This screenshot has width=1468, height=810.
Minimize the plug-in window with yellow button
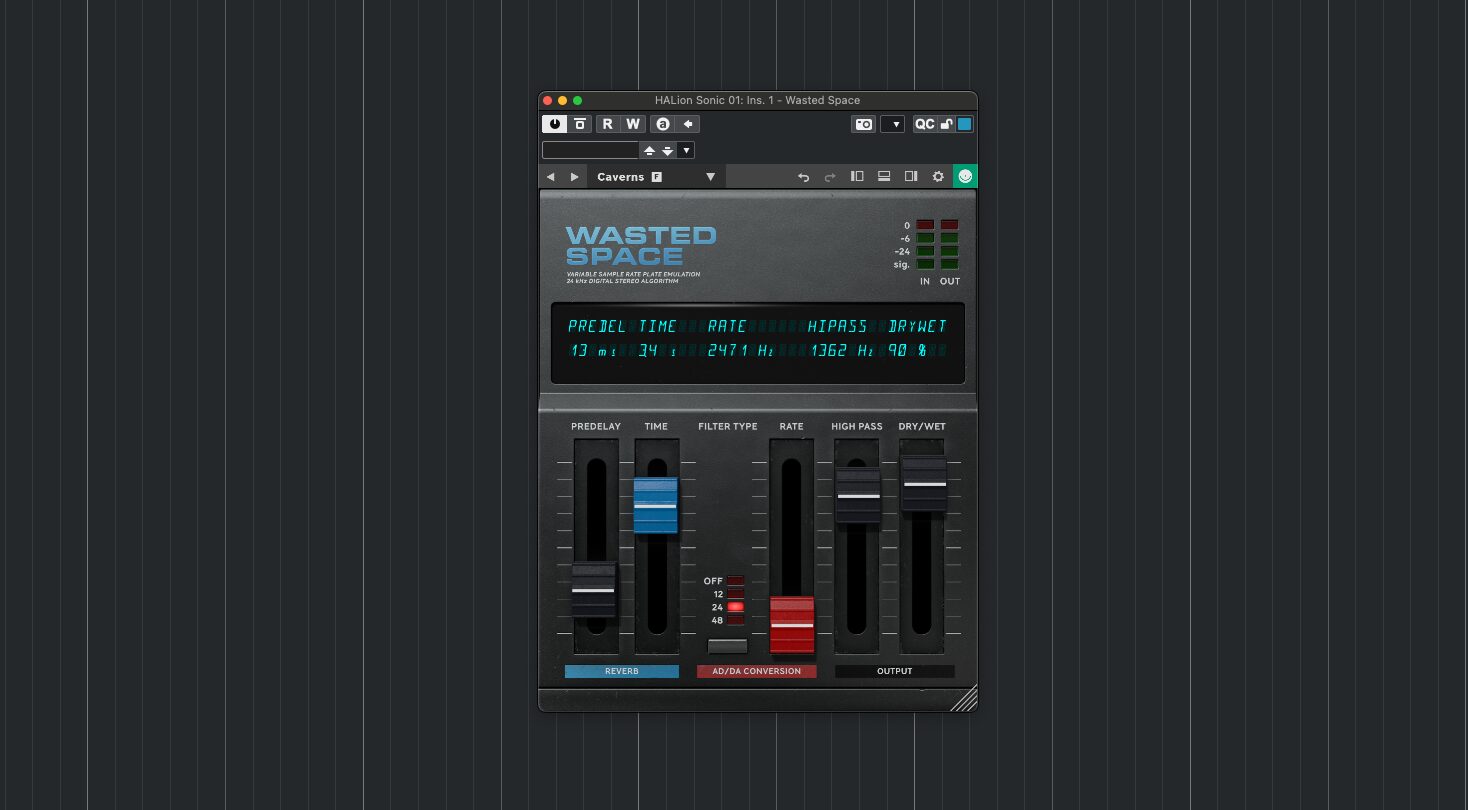pos(562,100)
